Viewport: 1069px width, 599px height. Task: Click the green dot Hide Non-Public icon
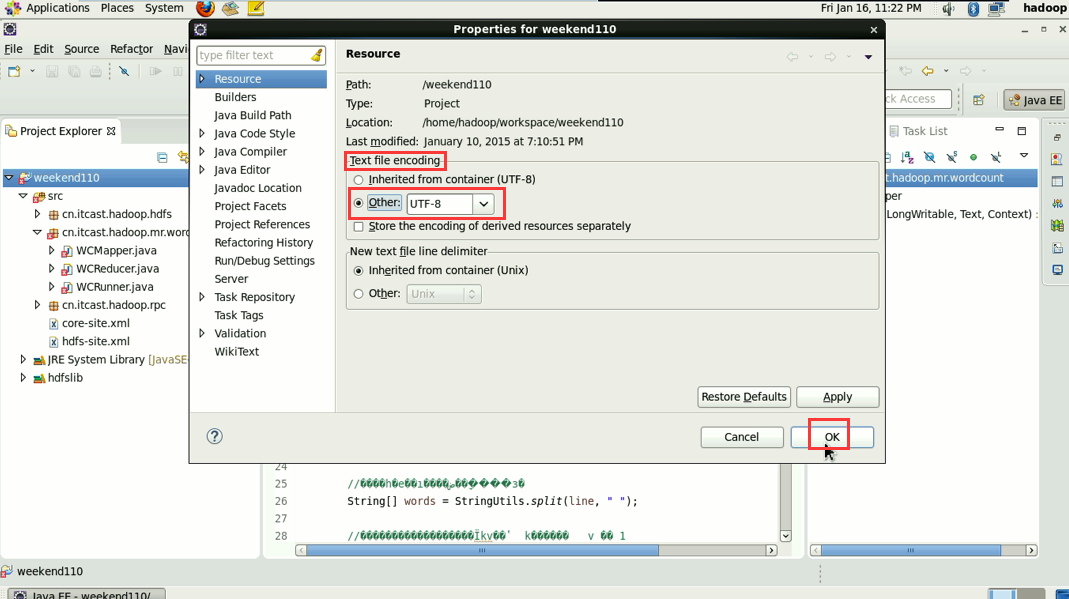pos(974,157)
